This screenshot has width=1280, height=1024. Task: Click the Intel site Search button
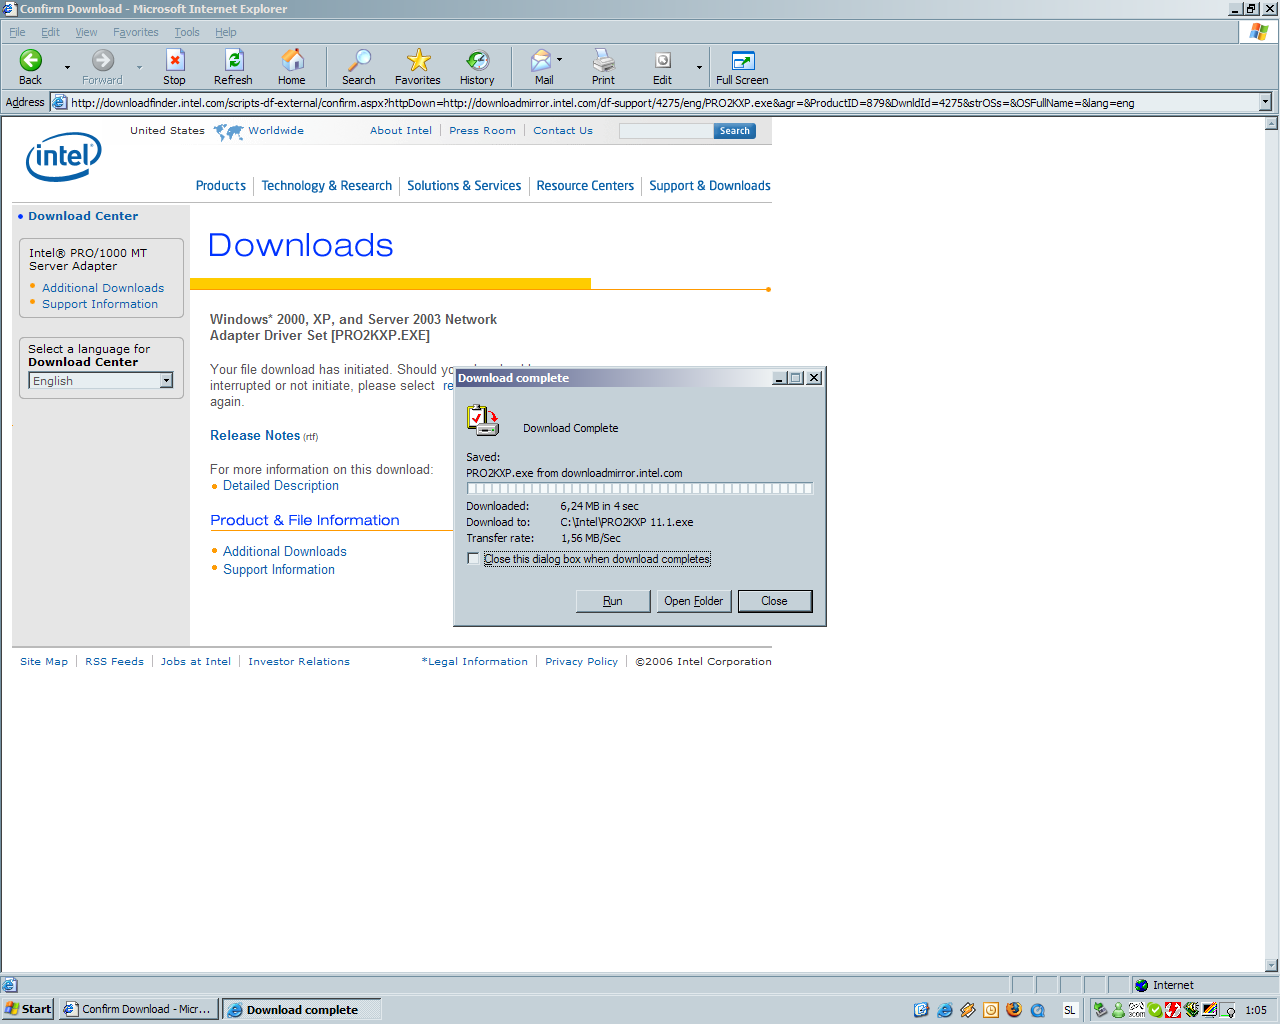[735, 131]
